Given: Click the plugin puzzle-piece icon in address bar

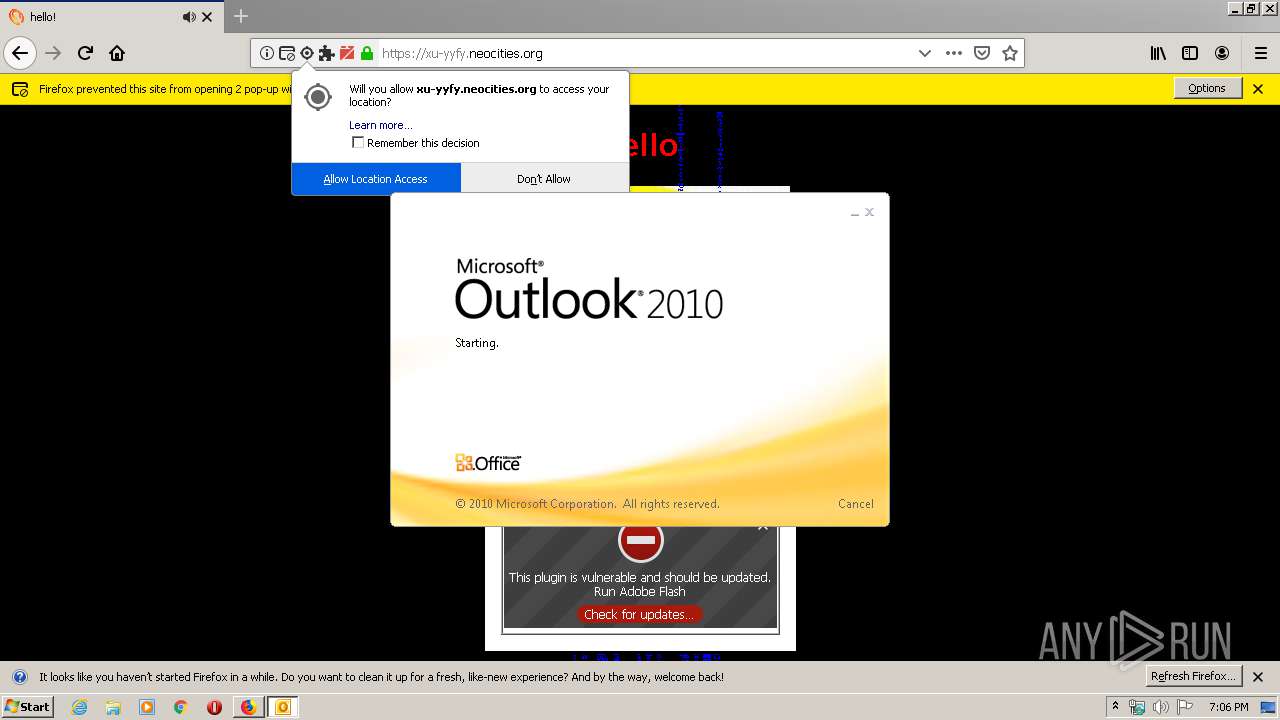Looking at the screenshot, I should pyautogui.click(x=327, y=53).
